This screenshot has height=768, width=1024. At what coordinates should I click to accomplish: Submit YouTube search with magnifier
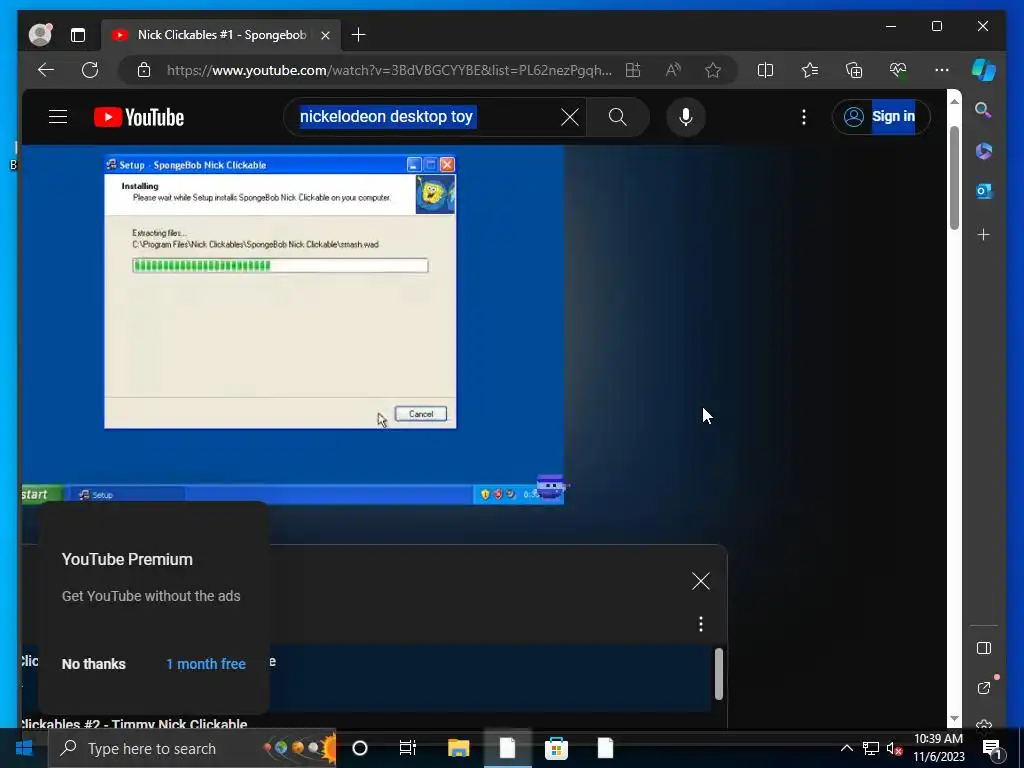pos(618,118)
